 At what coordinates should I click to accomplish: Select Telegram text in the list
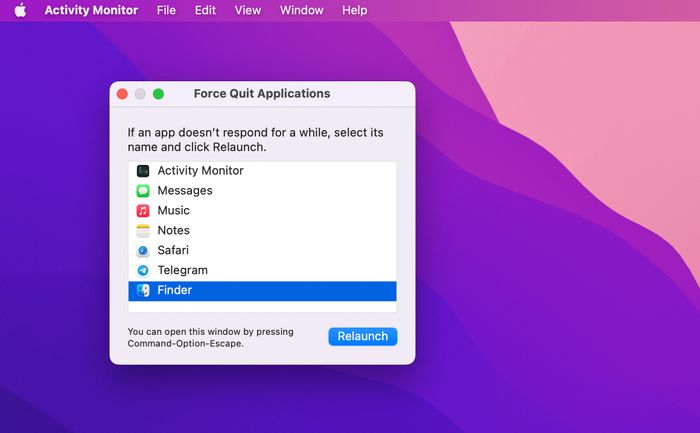(183, 271)
